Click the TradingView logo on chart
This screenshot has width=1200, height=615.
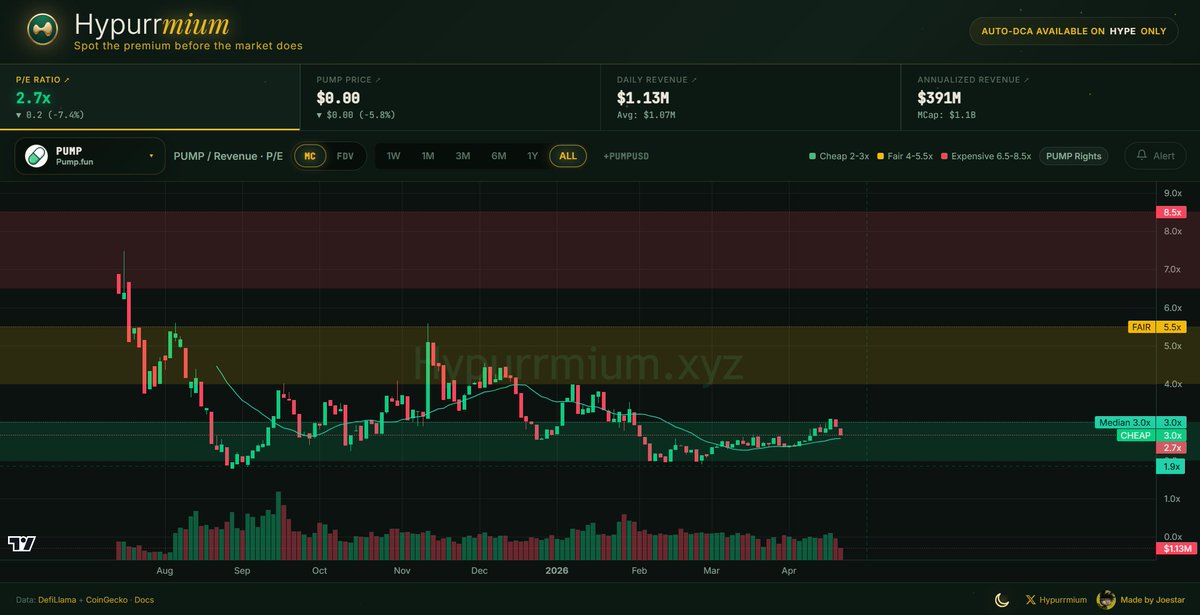(x=21, y=543)
